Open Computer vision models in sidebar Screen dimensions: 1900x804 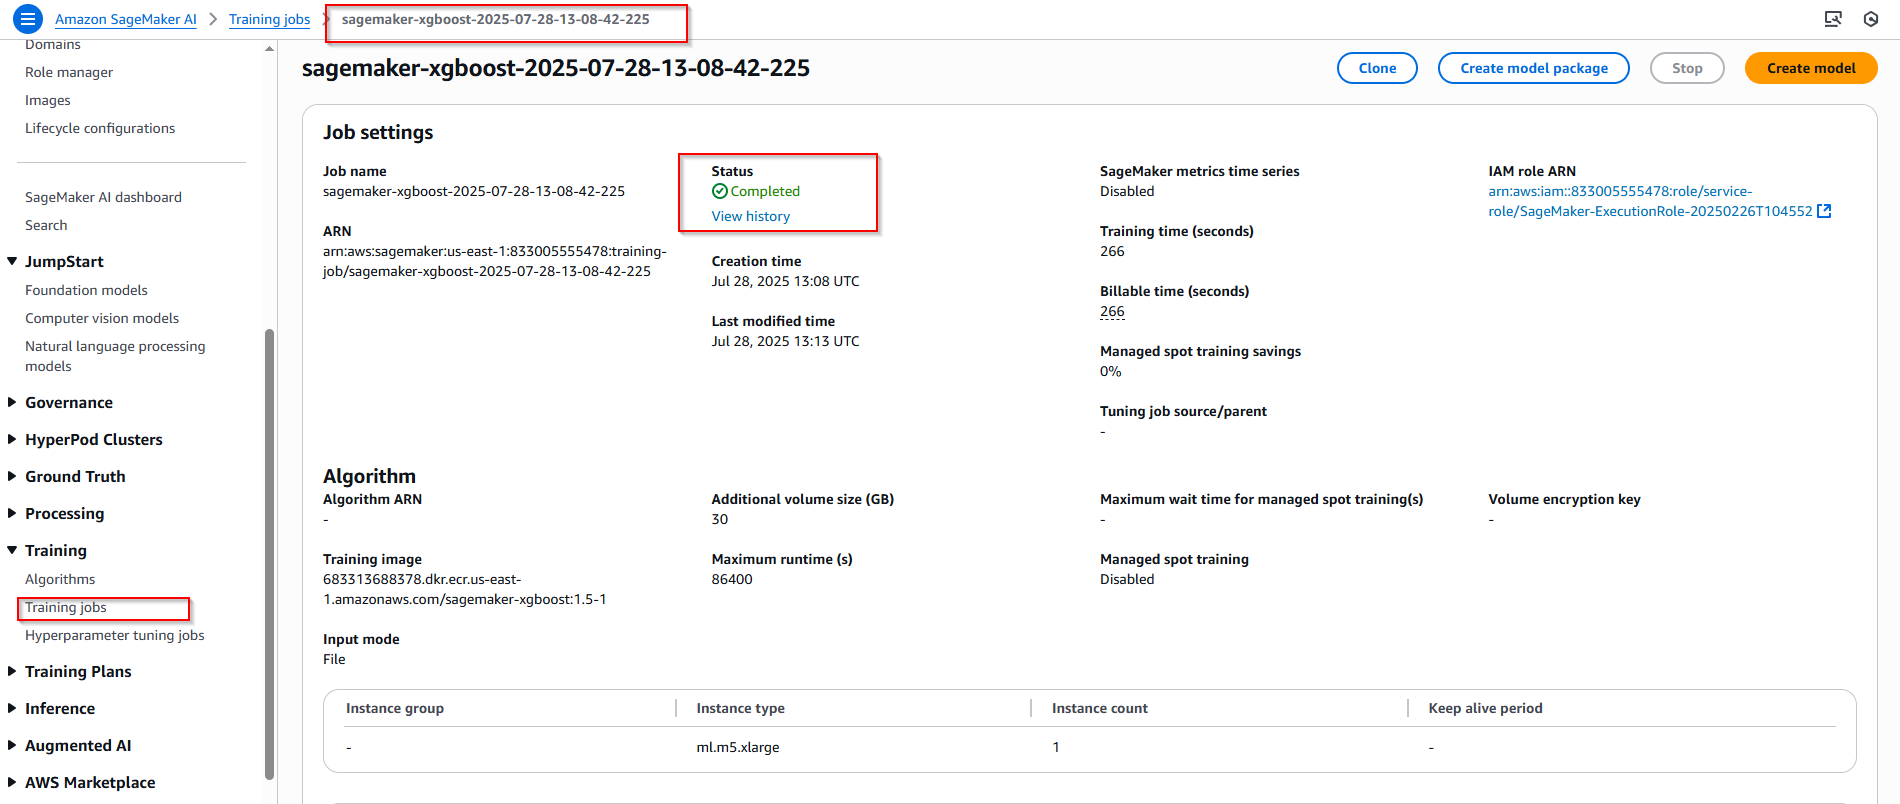[102, 318]
